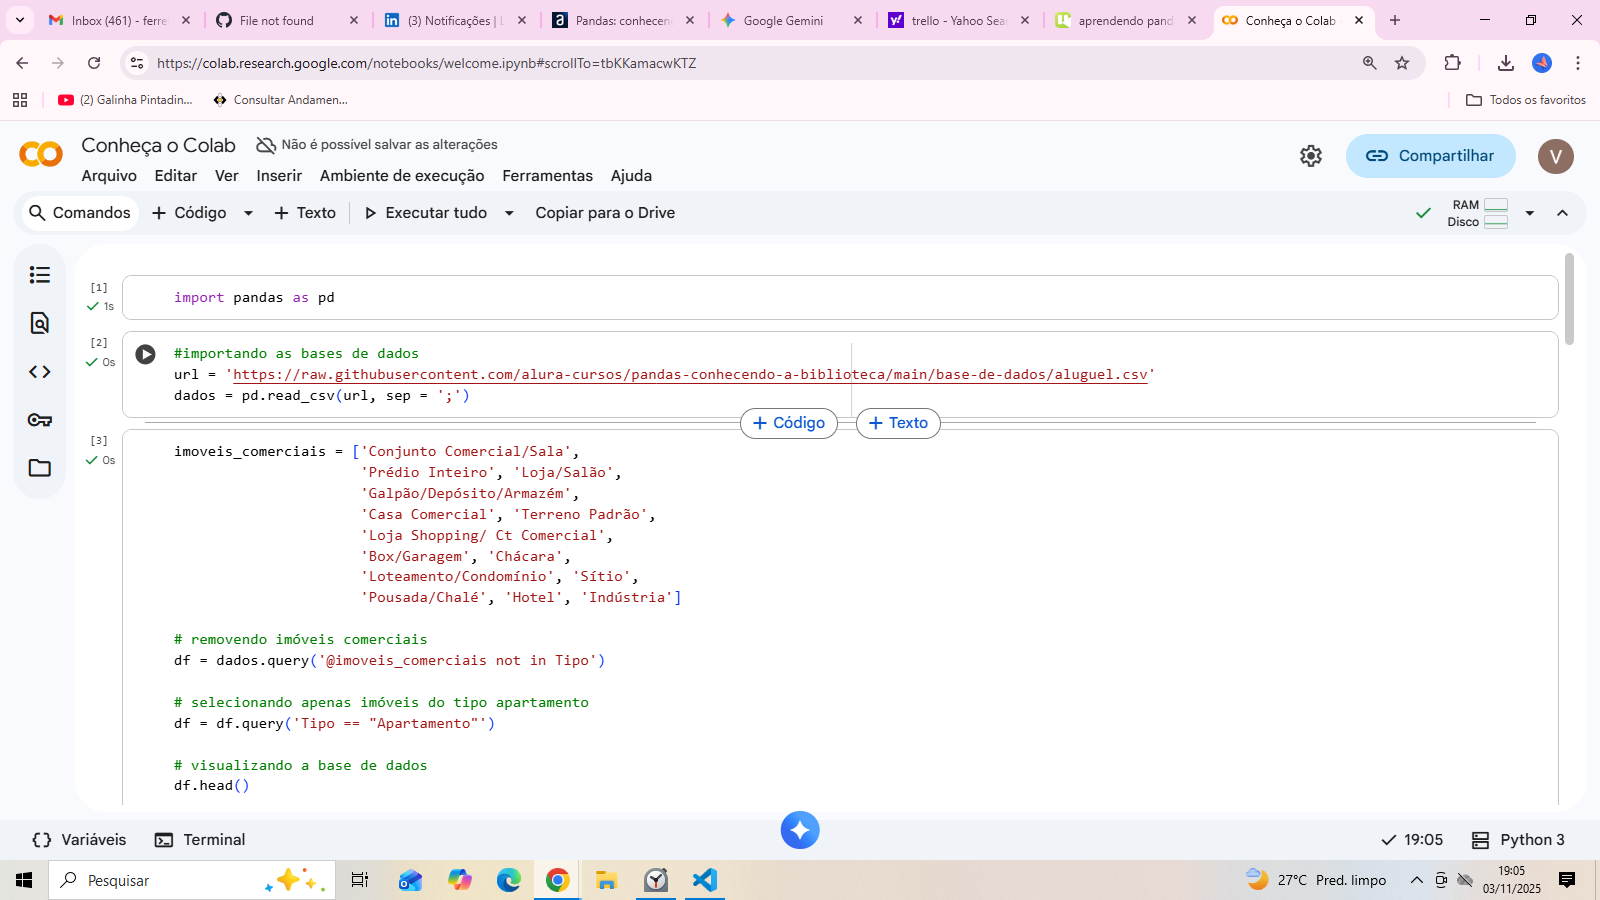Open the Ferramentas menu
1600x900 pixels.
point(547,176)
